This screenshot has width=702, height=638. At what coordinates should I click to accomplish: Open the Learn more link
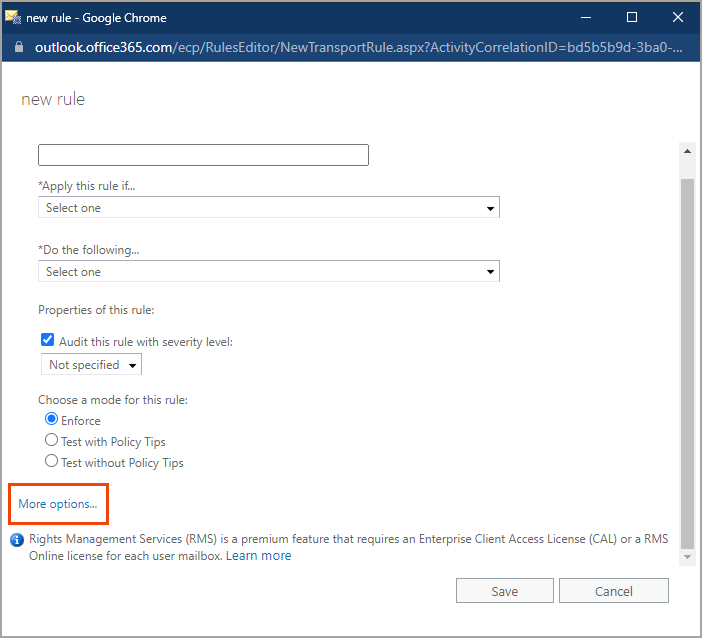point(258,556)
